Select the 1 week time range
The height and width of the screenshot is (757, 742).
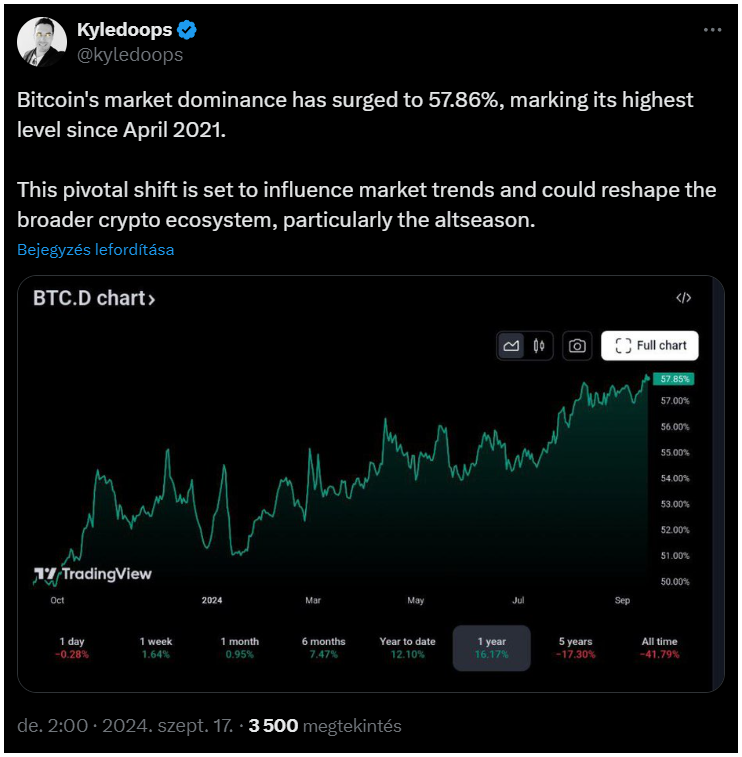click(155, 648)
